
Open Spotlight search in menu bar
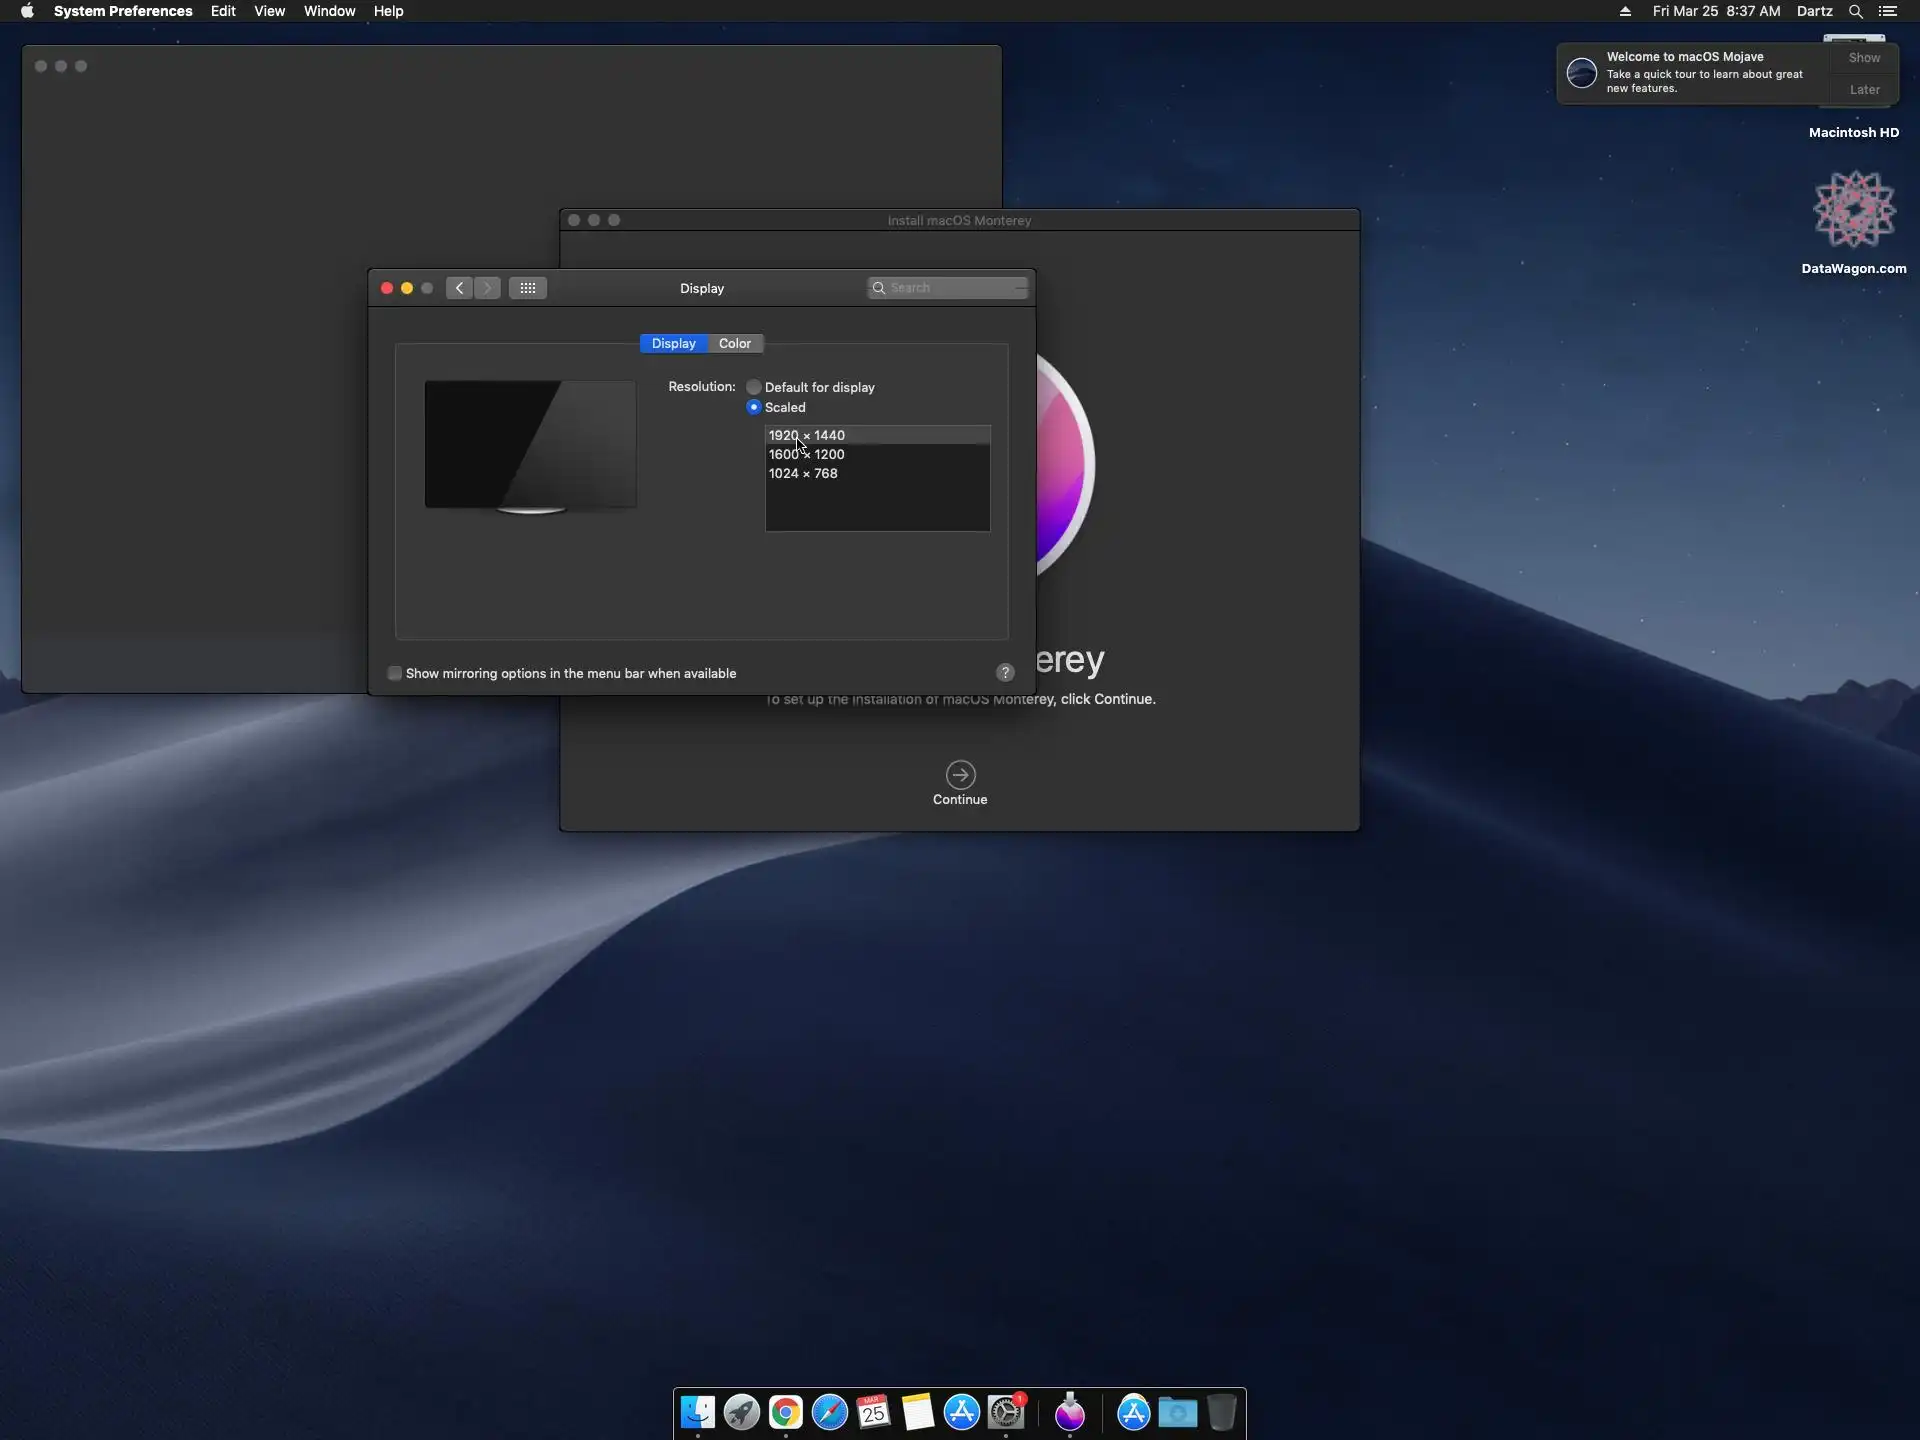[x=1855, y=11]
